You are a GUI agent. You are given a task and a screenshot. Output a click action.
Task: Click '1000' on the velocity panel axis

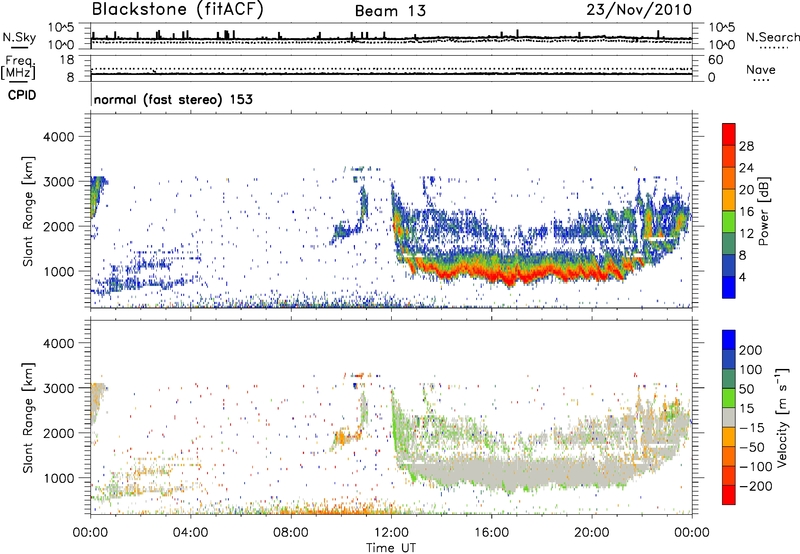click(58, 478)
